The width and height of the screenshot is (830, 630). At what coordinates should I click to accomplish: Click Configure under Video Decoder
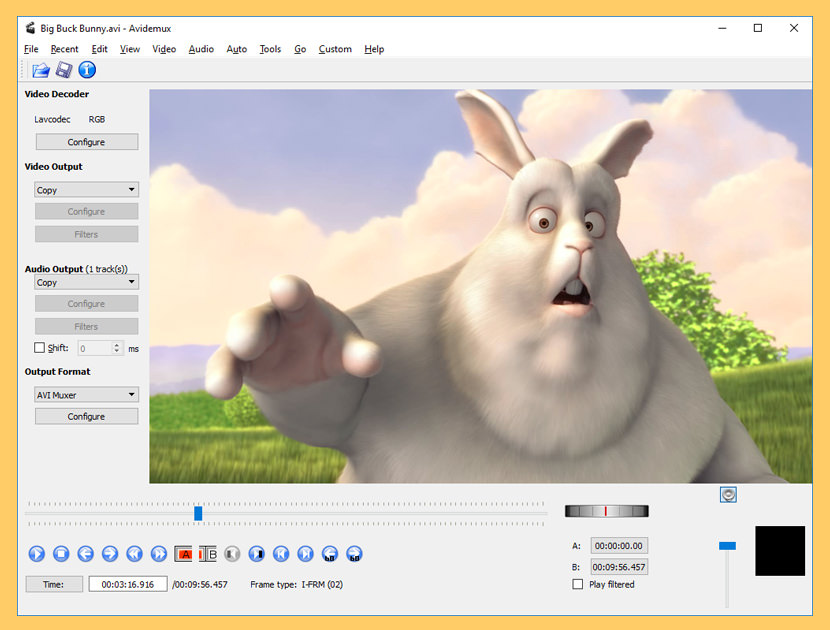click(x=87, y=142)
